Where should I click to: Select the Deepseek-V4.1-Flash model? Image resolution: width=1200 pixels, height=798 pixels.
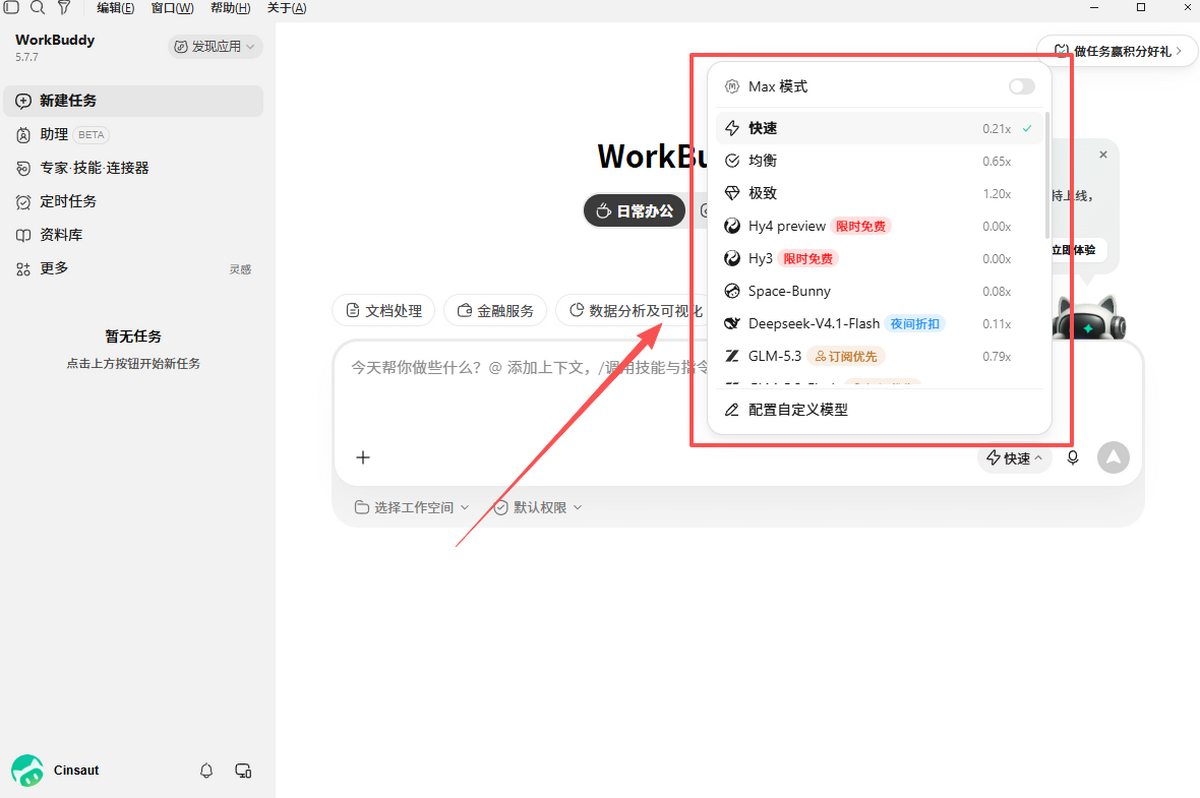879,324
